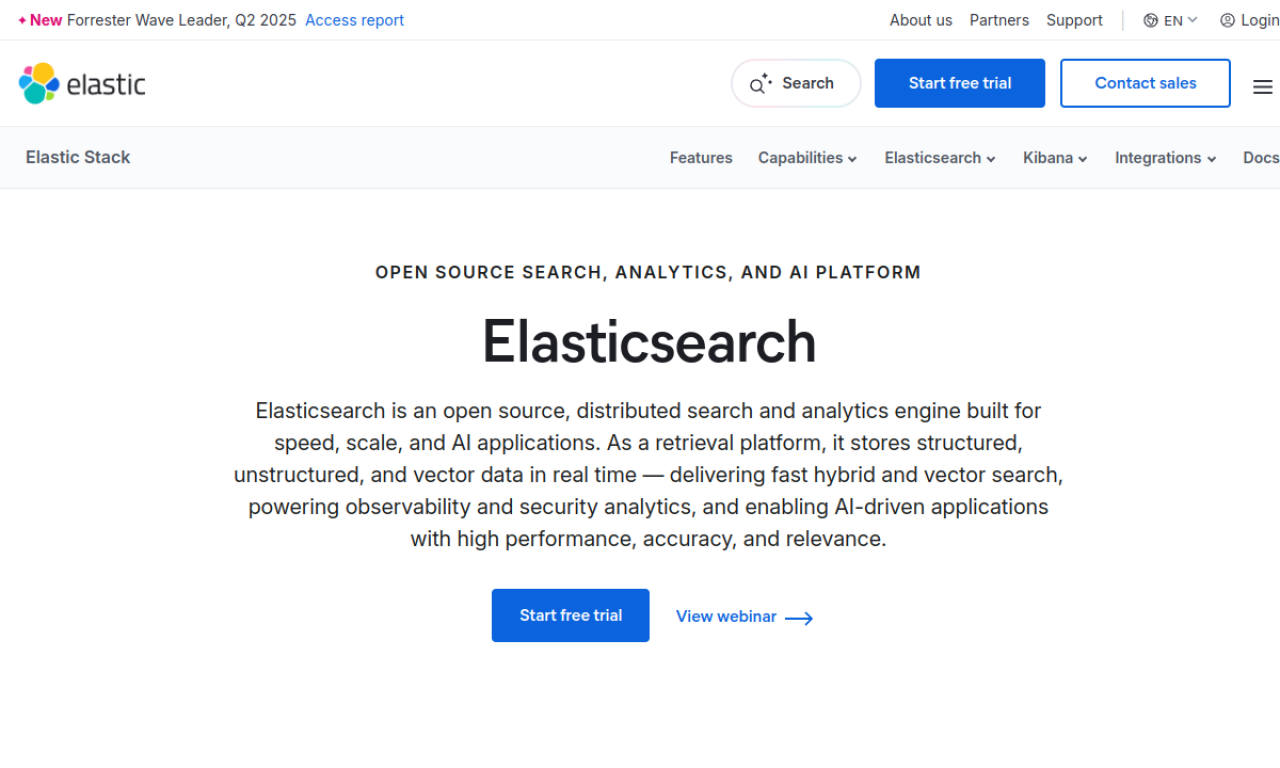Expand the Elasticsearch dropdown
The width and height of the screenshot is (1280, 768).
click(938, 157)
